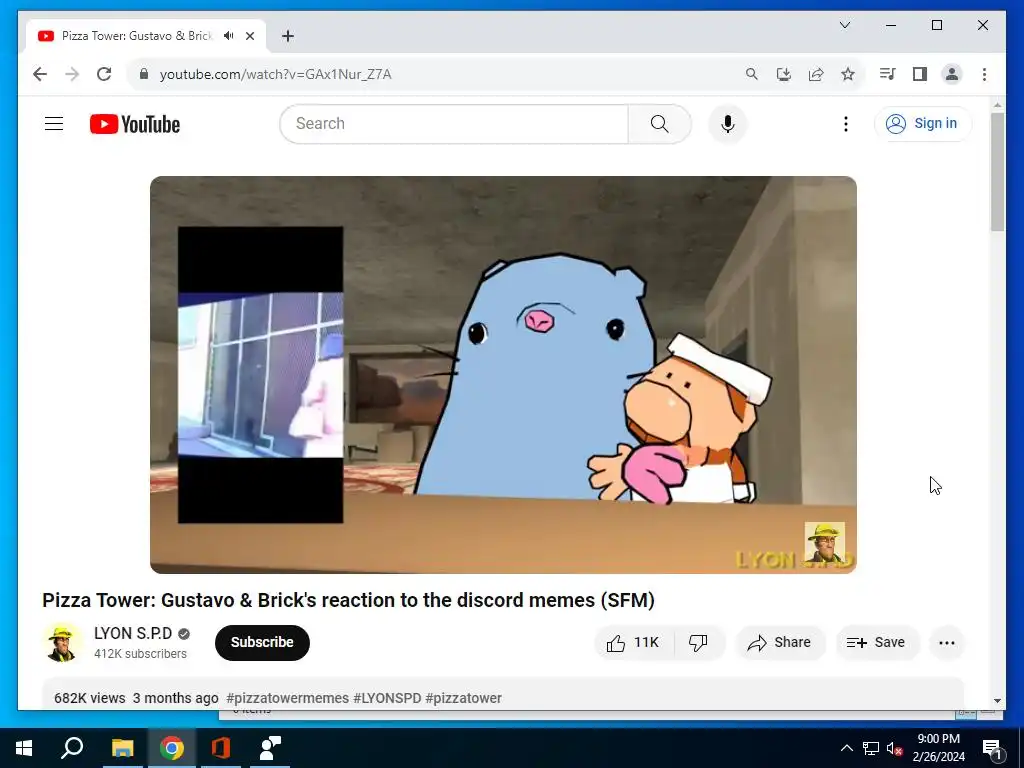
Task: Click the search magnifier button on YouTube
Action: pyautogui.click(x=660, y=123)
